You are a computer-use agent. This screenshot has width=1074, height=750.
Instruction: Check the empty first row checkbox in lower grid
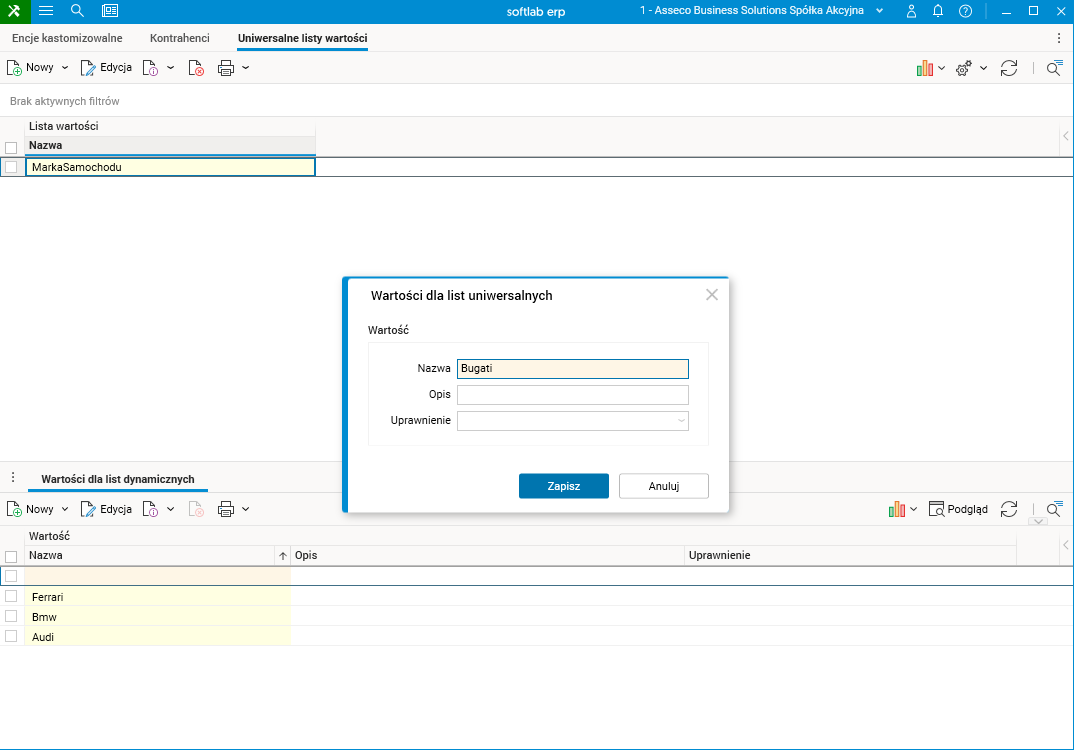click(x=11, y=576)
